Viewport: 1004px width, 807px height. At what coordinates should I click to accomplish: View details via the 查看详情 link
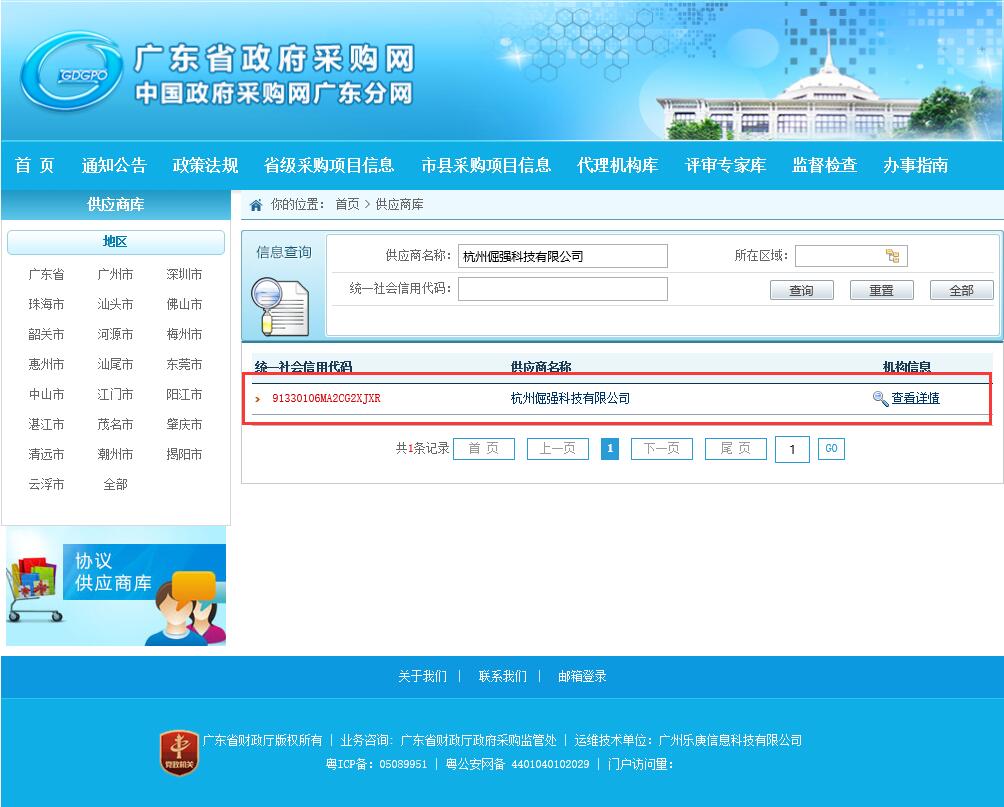tap(915, 398)
